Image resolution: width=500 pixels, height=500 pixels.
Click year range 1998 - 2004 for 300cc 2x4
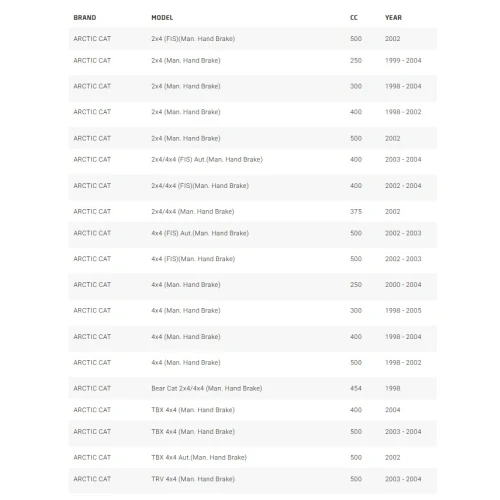pos(403,86)
